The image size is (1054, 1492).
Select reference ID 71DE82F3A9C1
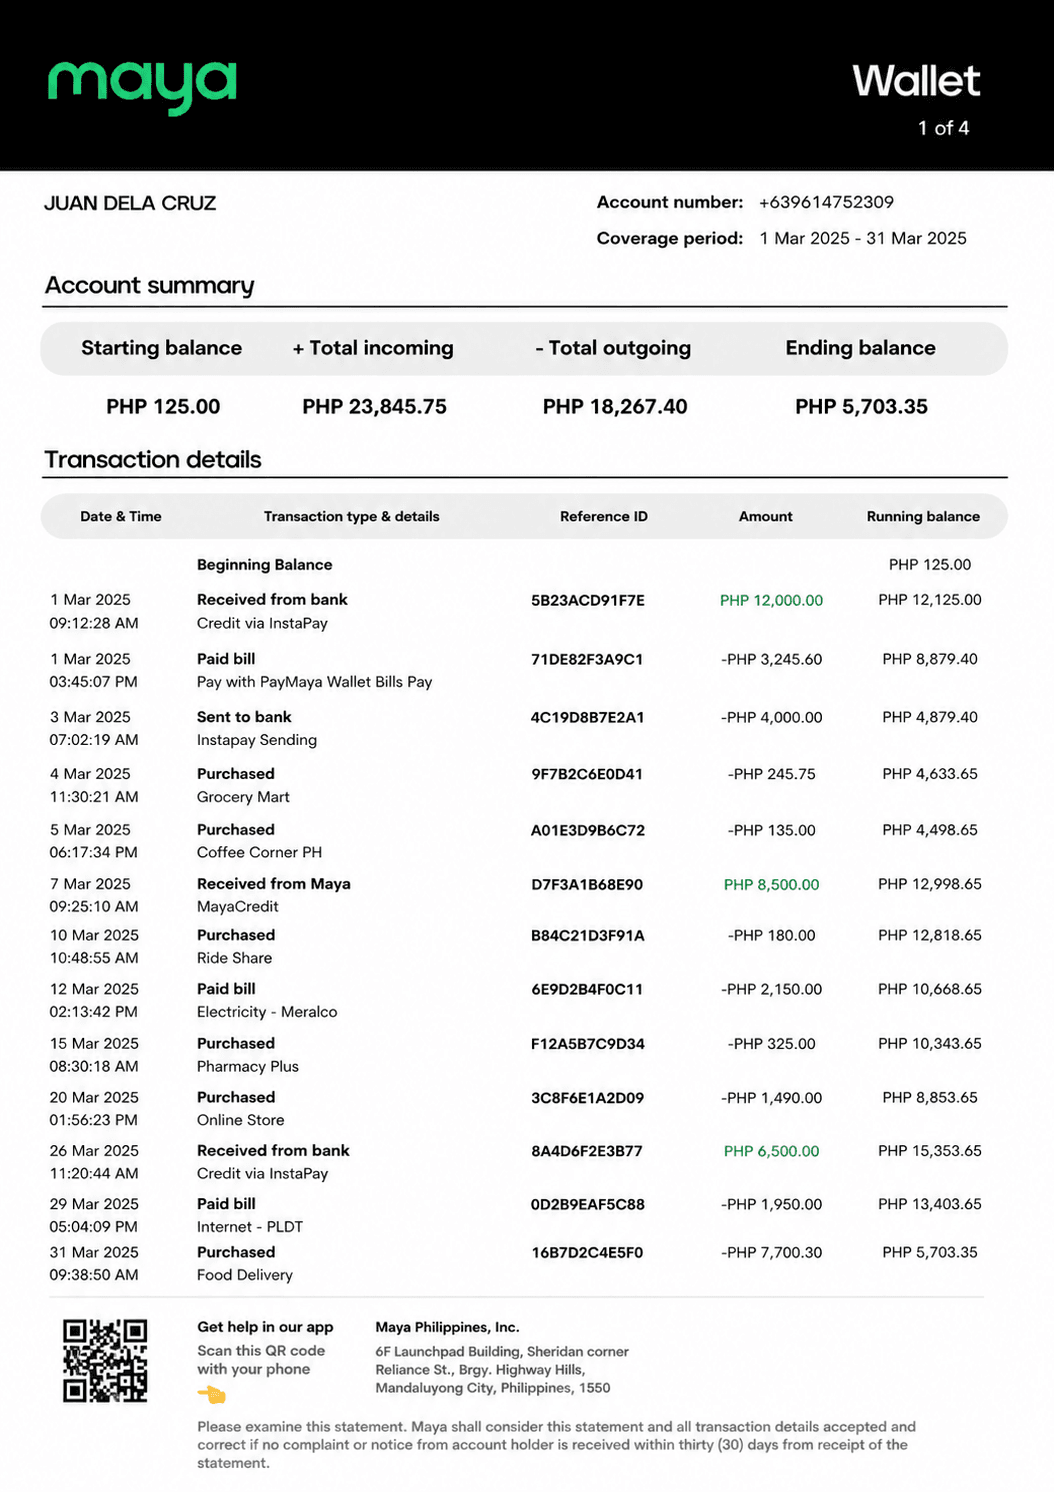[587, 659]
